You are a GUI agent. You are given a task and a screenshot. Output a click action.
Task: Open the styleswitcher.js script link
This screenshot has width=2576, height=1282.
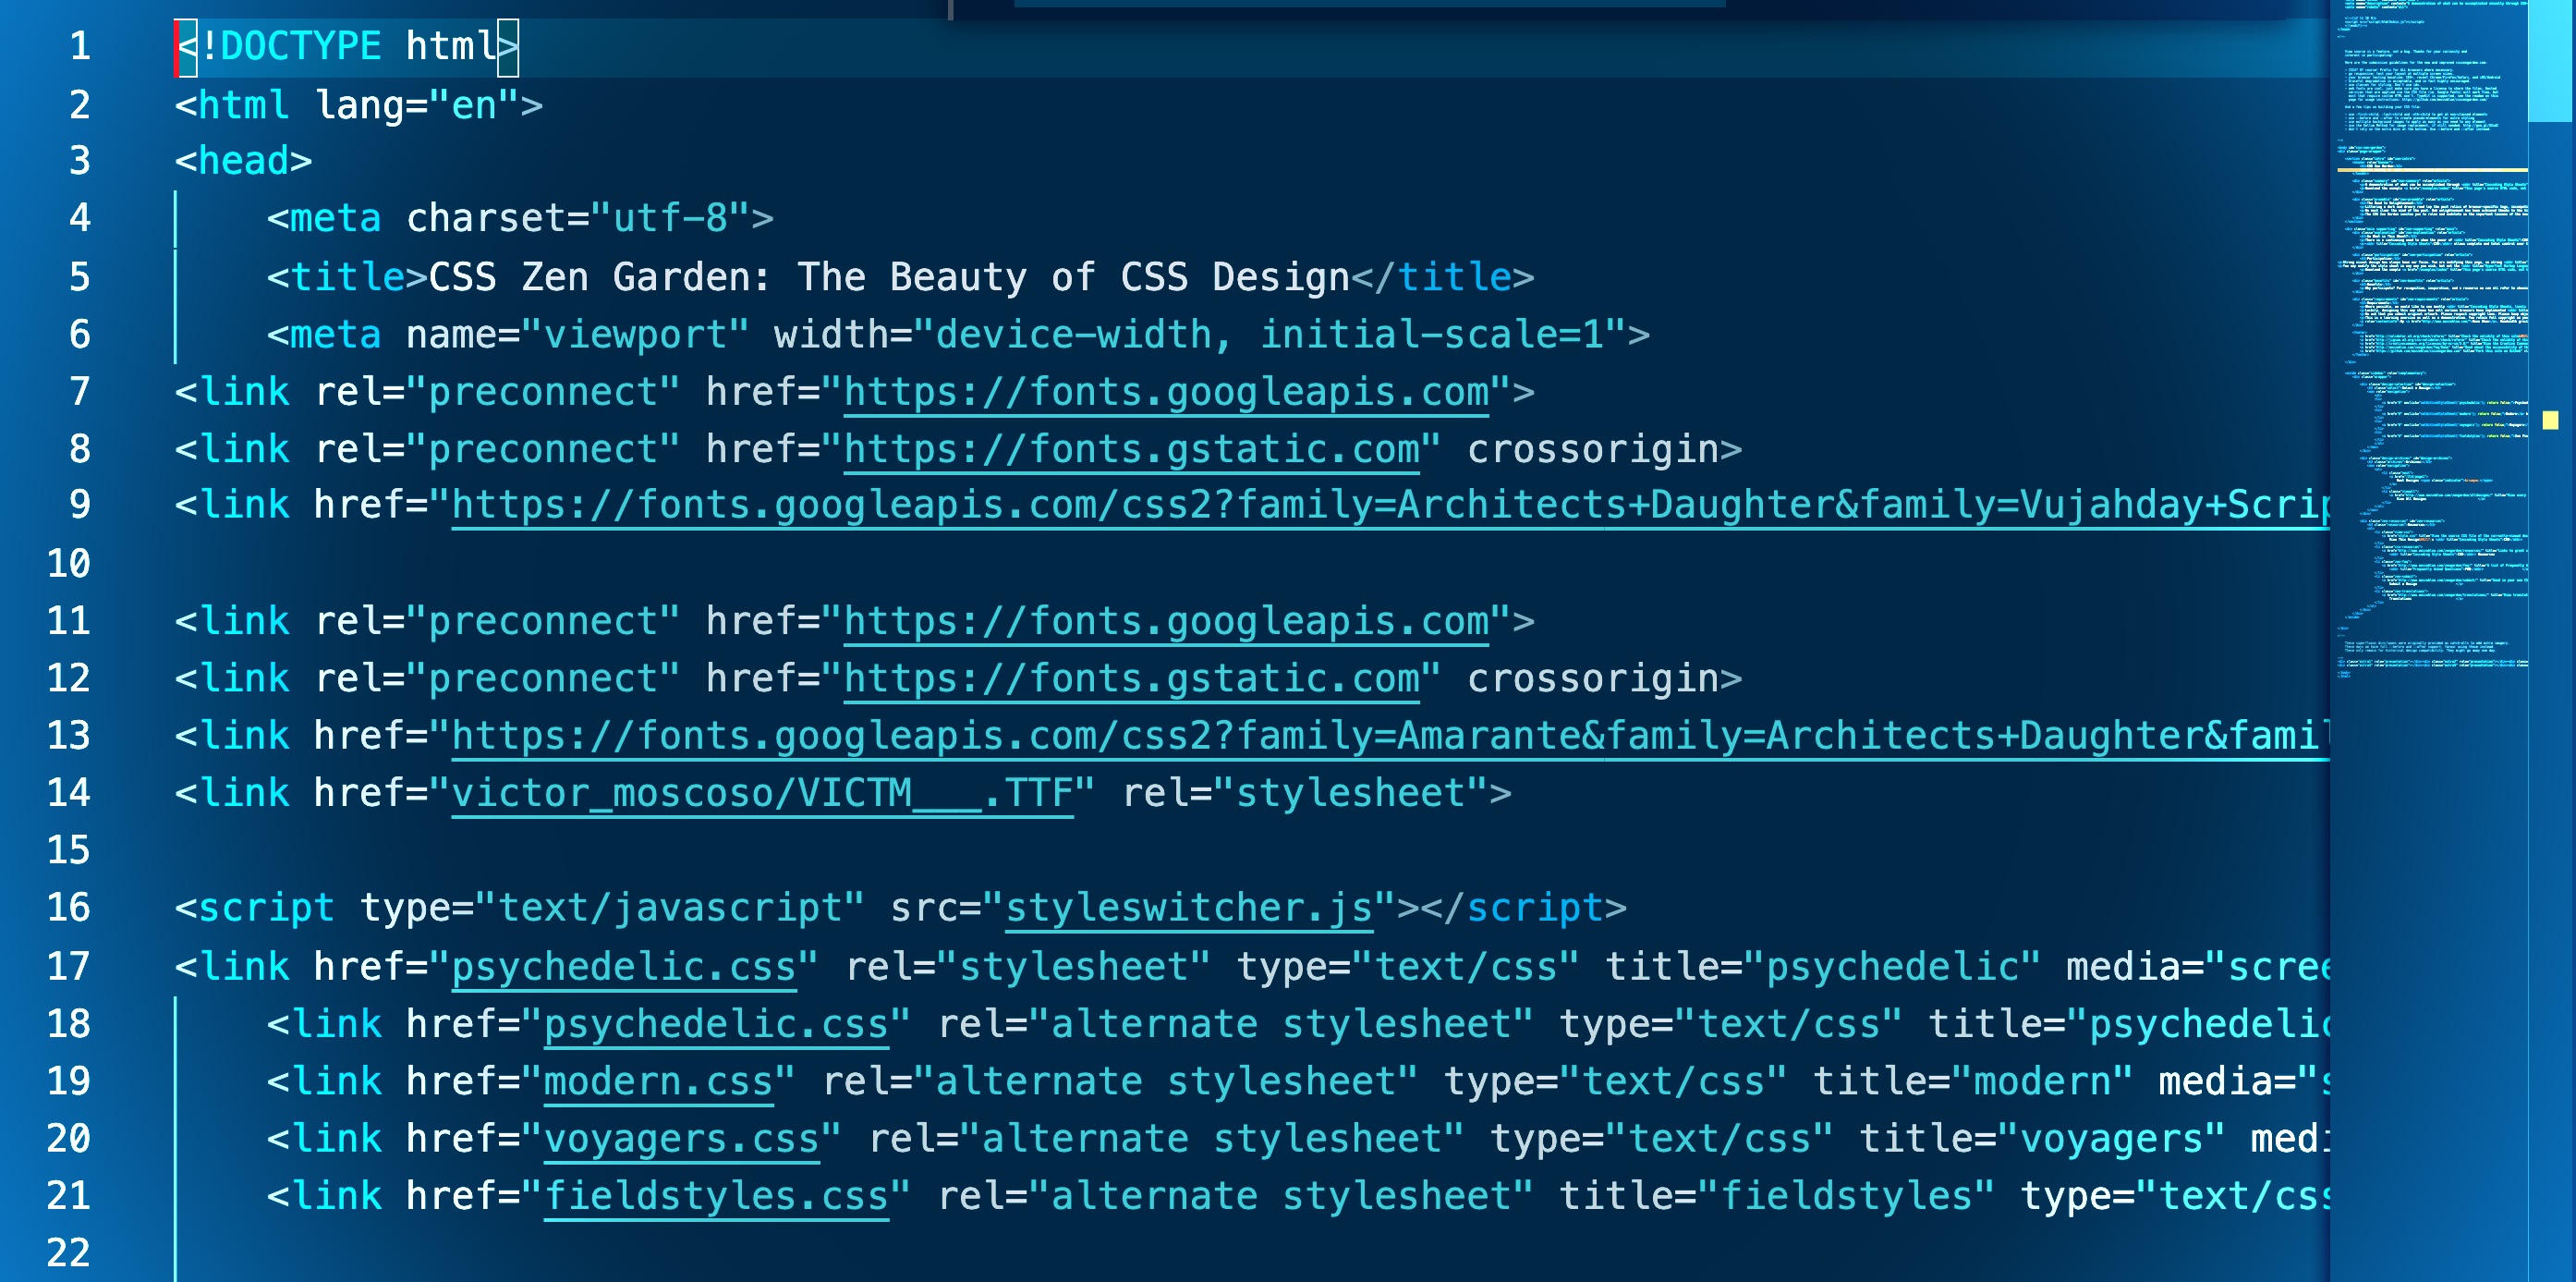pos(1189,908)
